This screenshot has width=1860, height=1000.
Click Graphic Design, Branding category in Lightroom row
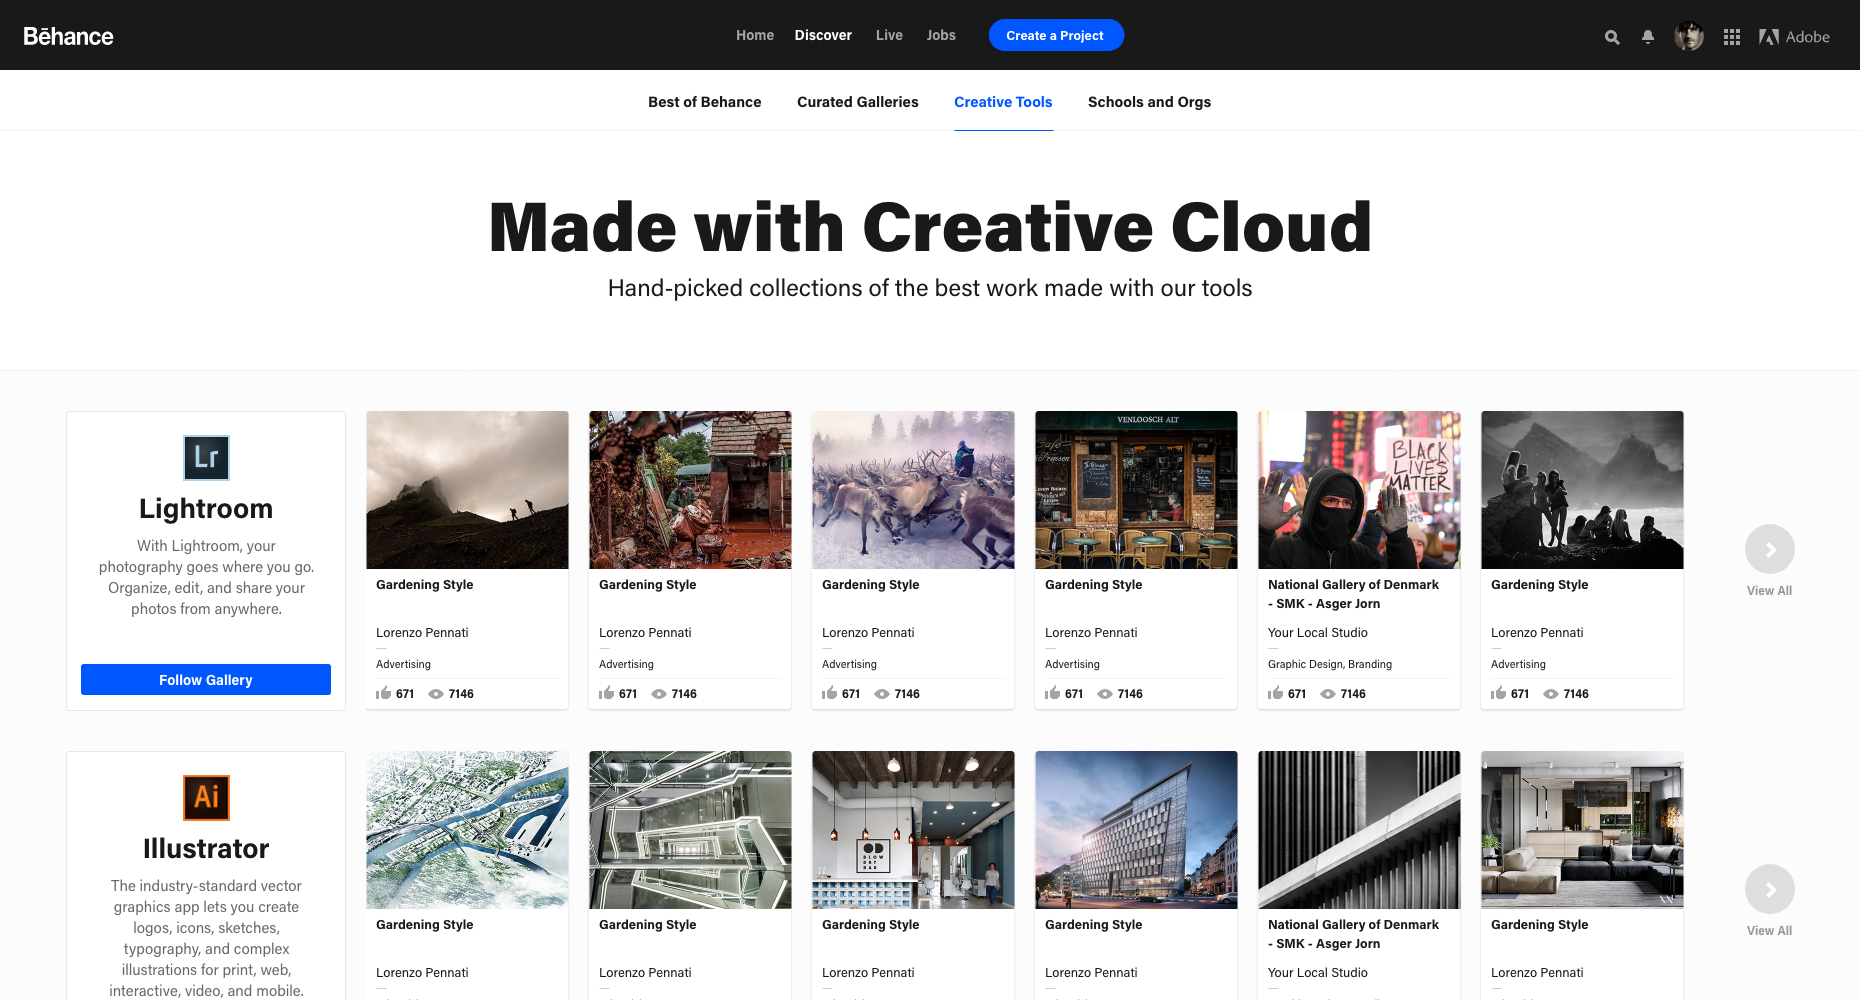1330,664
